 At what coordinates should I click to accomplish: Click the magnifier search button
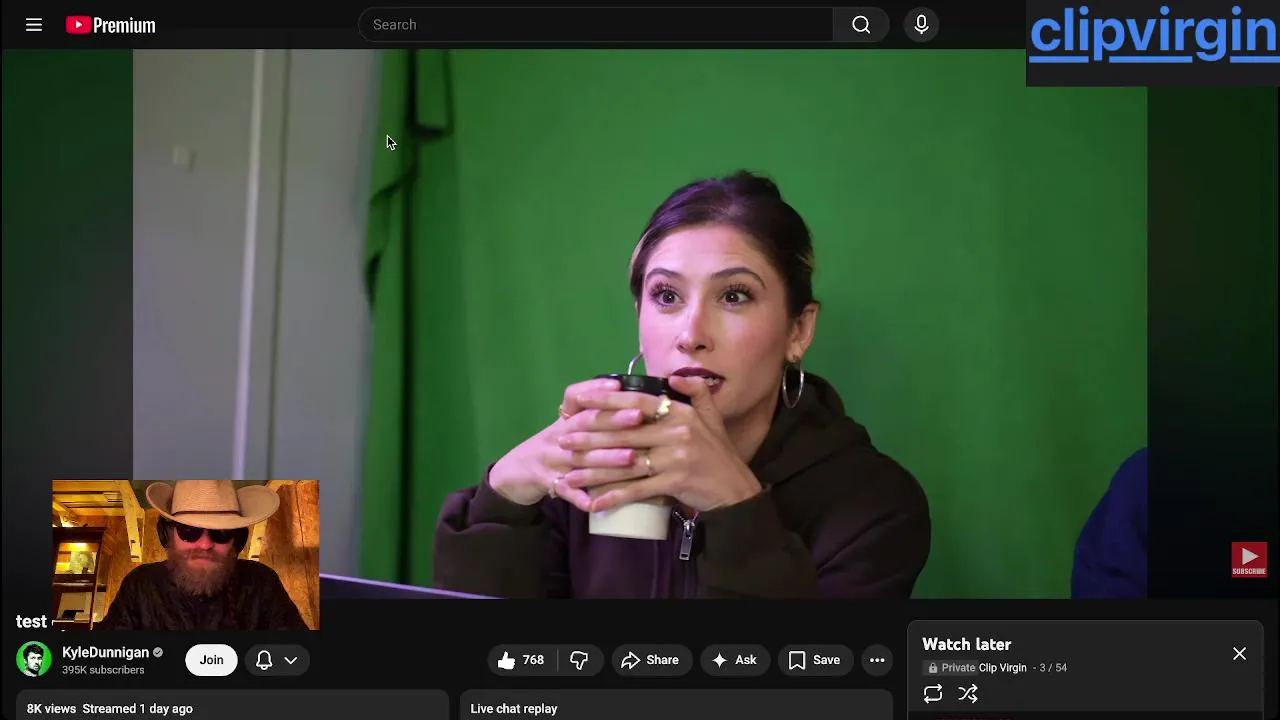(861, 25)
